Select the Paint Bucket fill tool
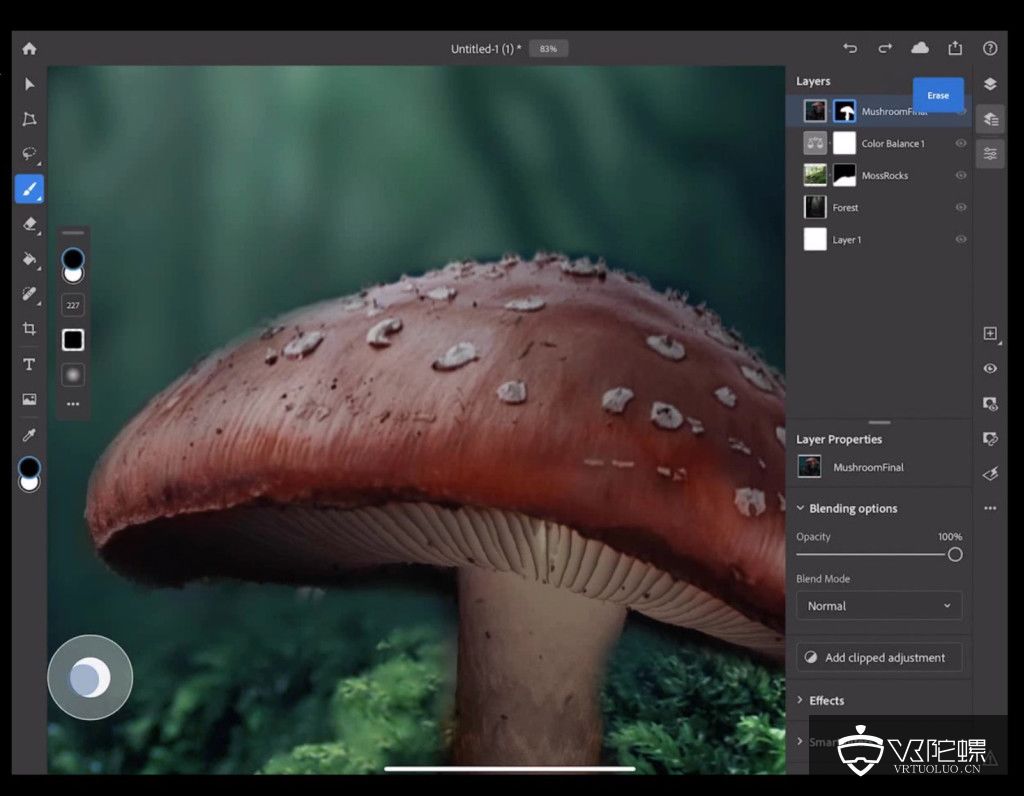This screenshot has width=1024, height=796. pos(29,259)
